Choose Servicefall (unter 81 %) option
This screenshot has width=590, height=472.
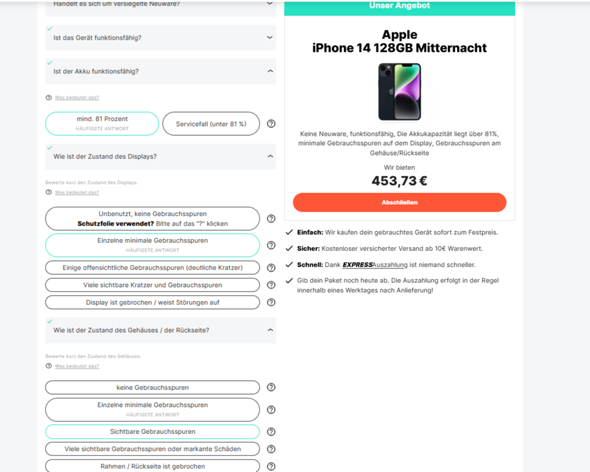tap(211, 123)
